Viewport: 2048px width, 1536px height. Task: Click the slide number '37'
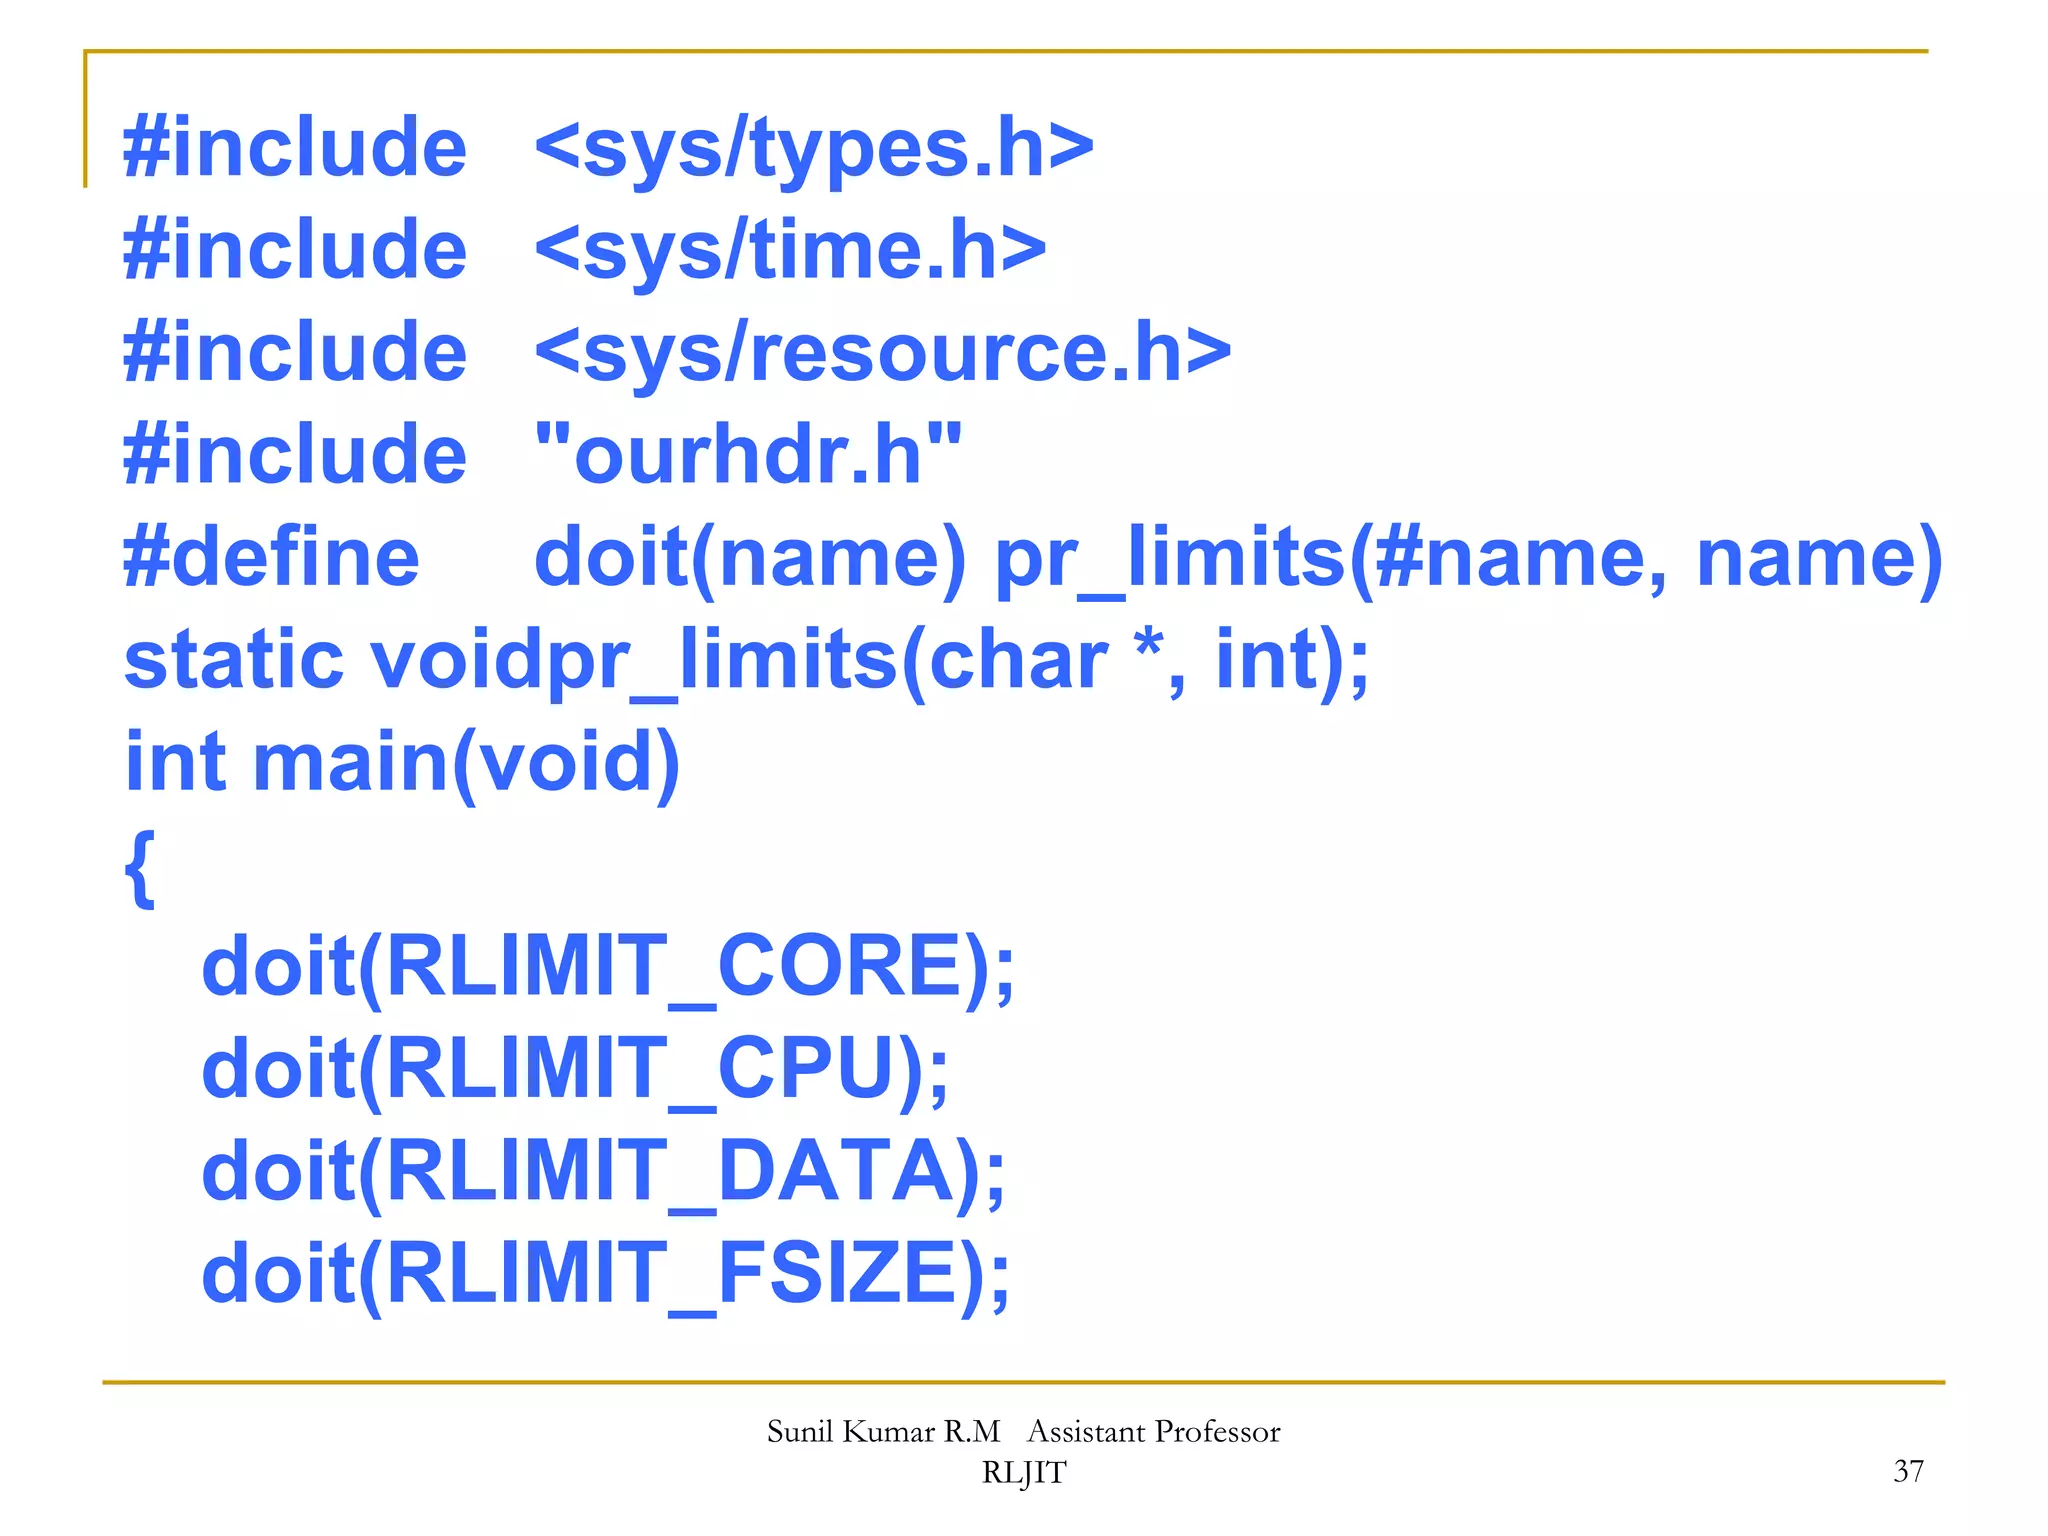[1908, 1472]
